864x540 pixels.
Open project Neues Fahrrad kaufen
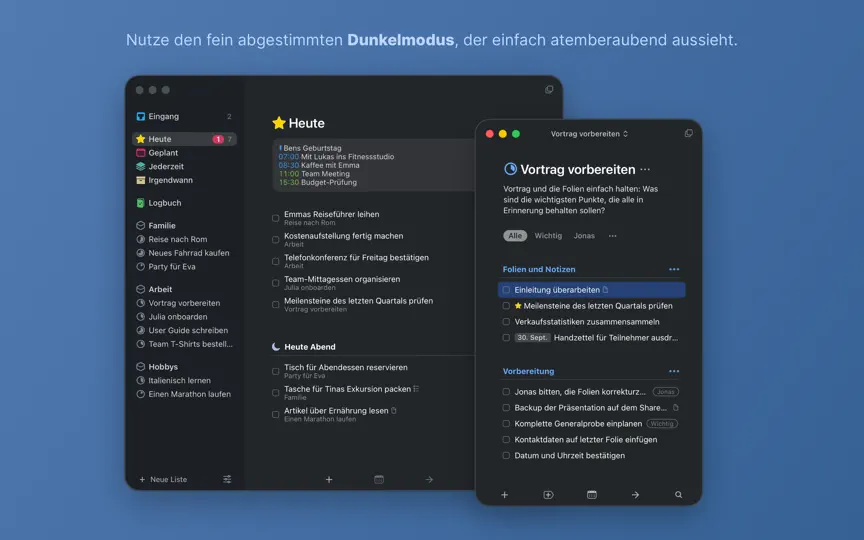tap(184, 253)
